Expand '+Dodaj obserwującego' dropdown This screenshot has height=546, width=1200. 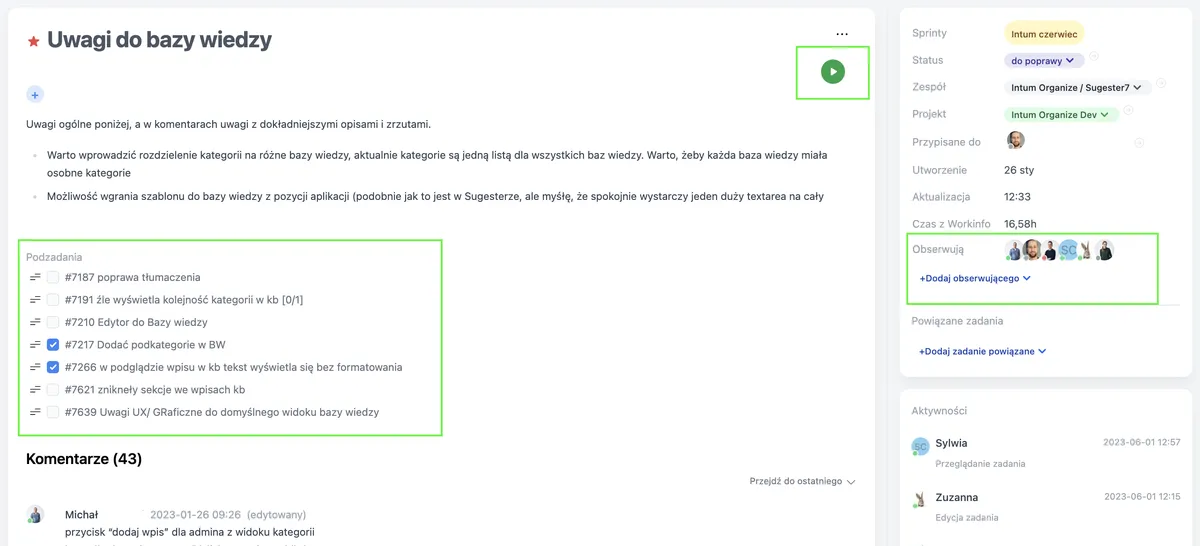[975, 278]
